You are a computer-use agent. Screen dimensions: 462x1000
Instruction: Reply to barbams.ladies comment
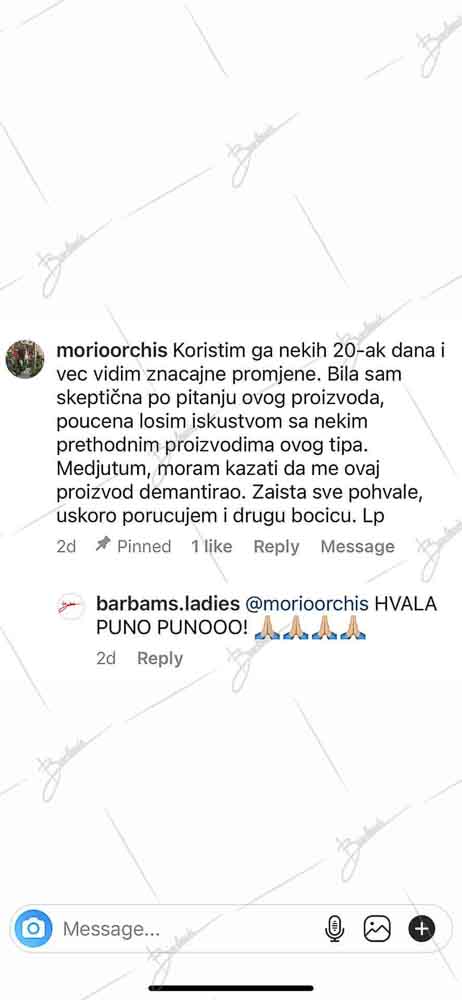click(x=160, y=658)
